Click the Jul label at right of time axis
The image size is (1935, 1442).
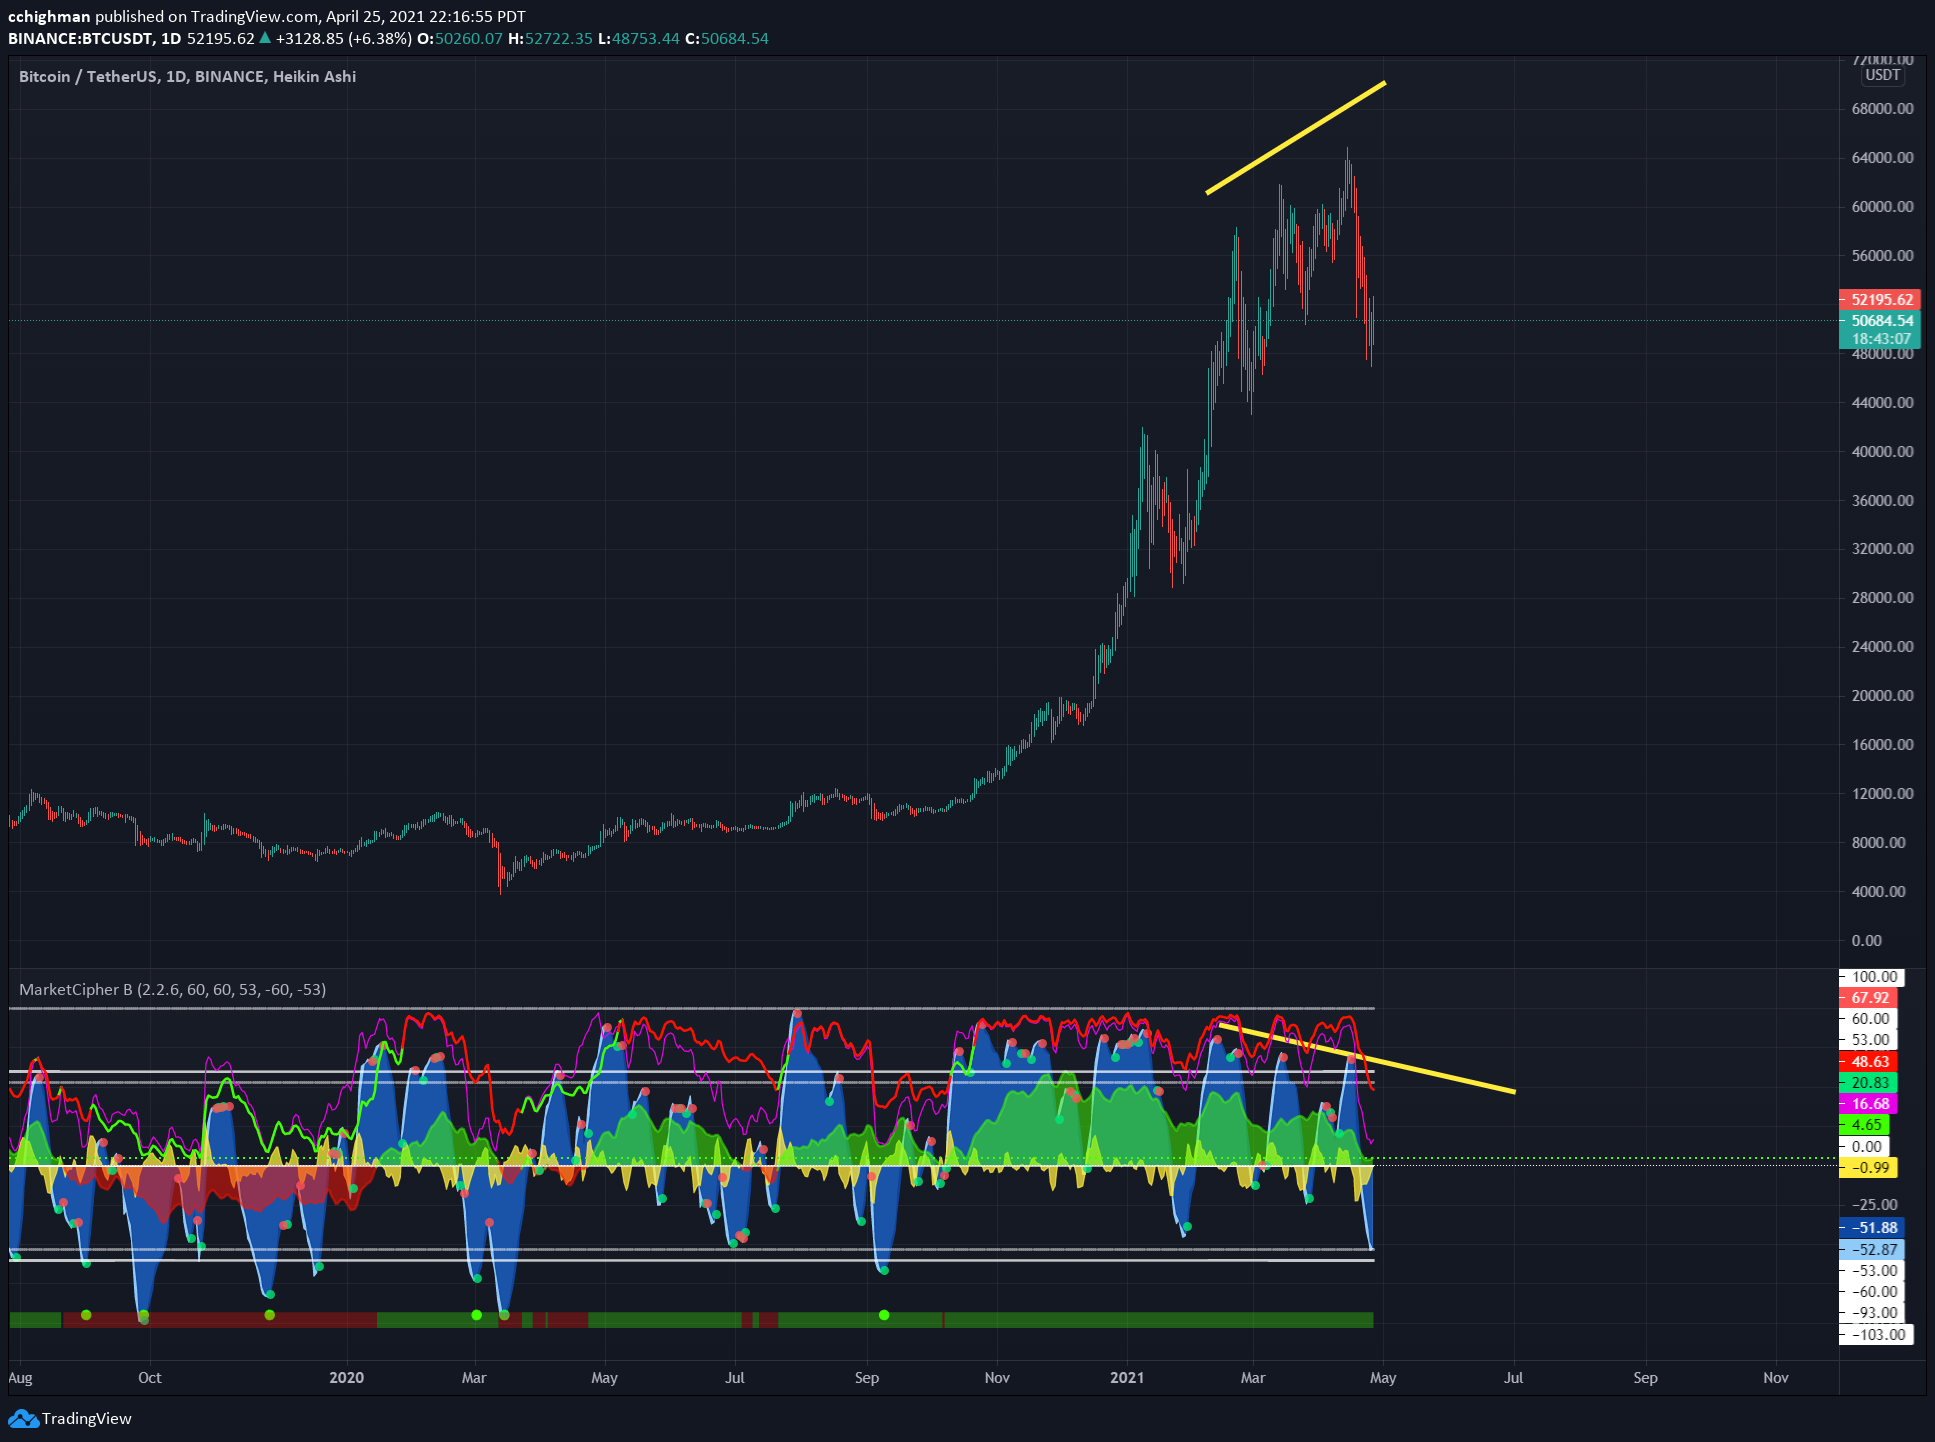(x=1513, y=1377)
